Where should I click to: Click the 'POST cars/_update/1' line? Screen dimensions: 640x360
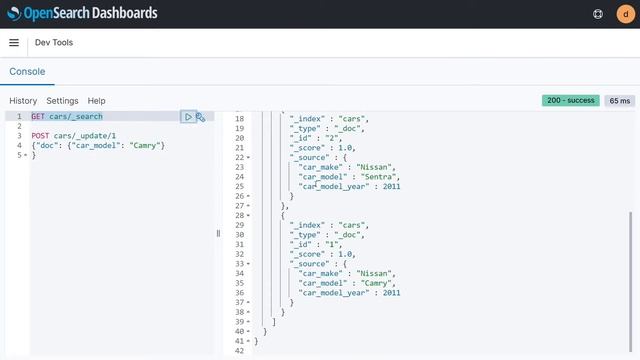pos(73,136)
